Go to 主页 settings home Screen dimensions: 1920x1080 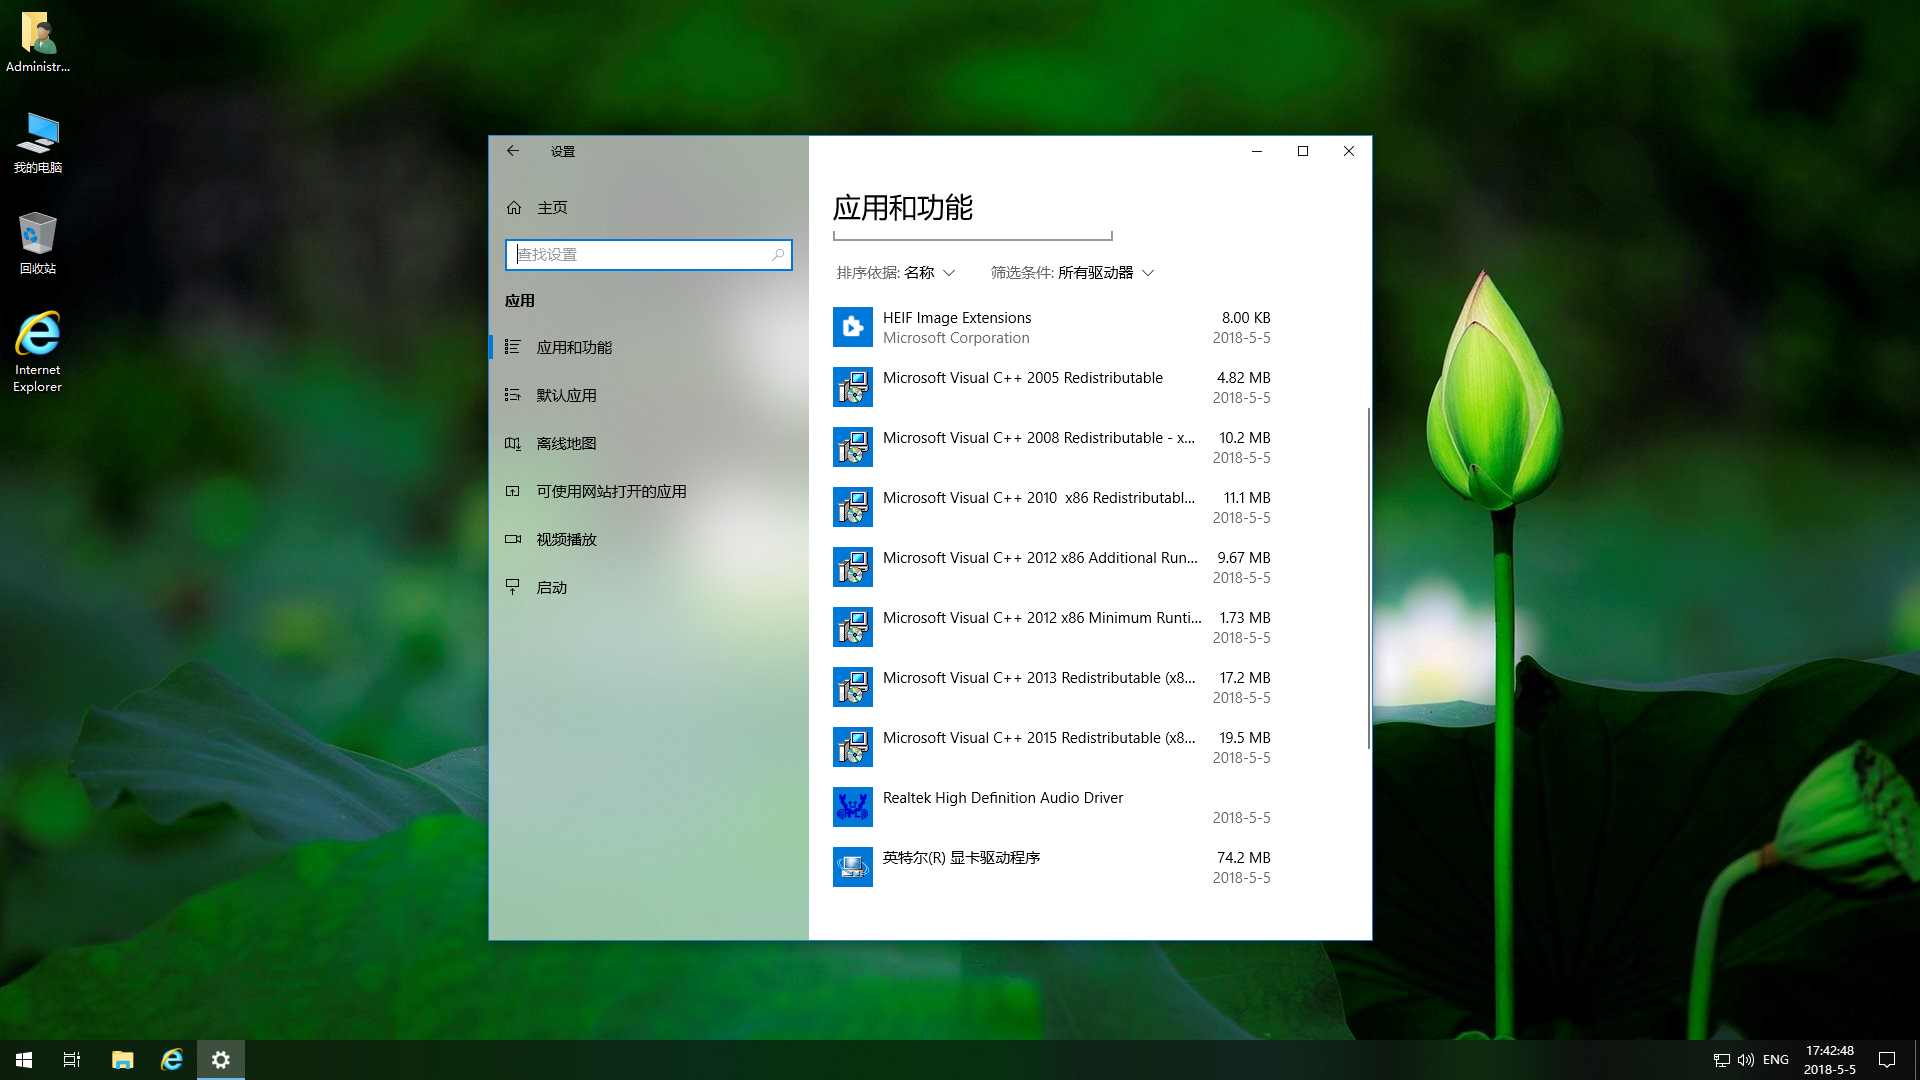point(649,207)
